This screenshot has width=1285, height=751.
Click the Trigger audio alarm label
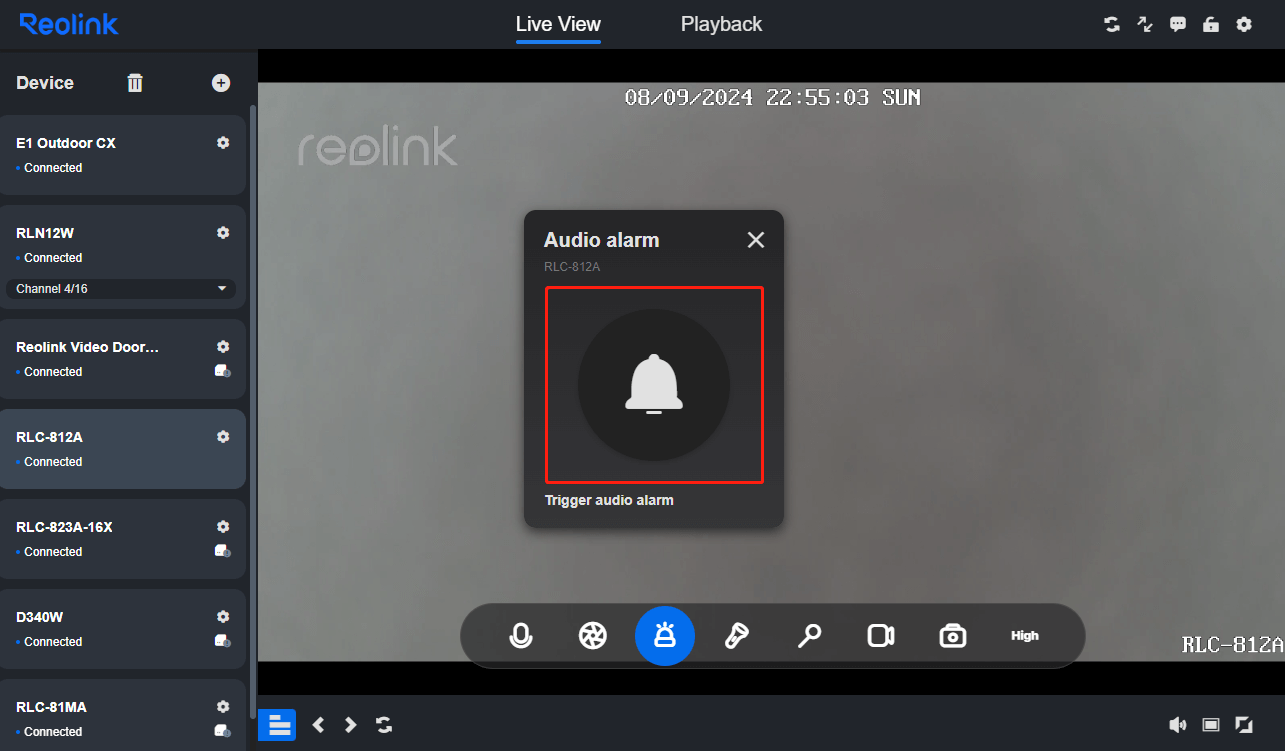point(609,500)
